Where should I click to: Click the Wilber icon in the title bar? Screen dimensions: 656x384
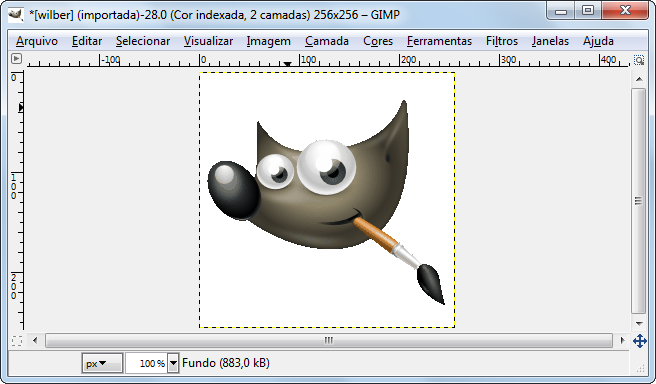(16, 15)
